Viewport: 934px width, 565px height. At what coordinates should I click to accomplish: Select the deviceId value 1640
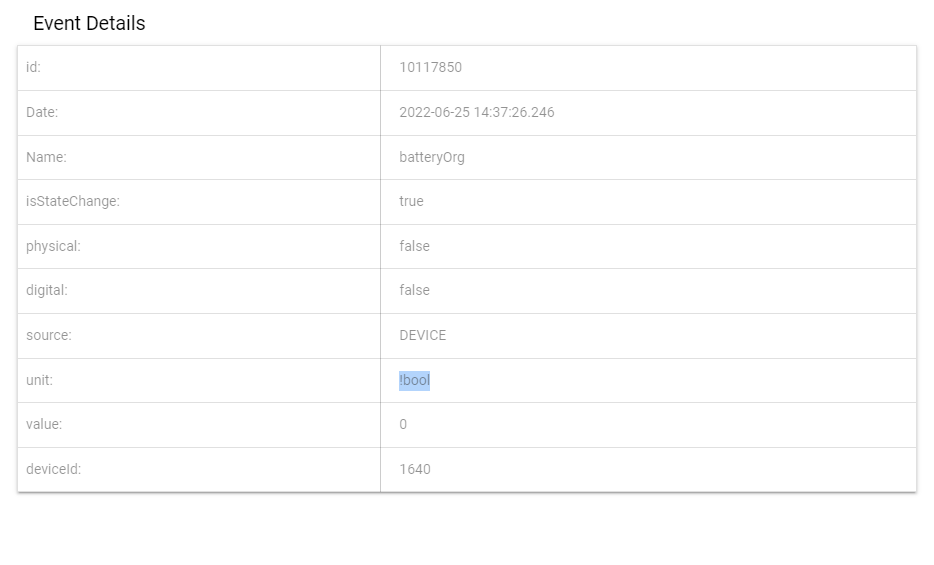[415, 469]
